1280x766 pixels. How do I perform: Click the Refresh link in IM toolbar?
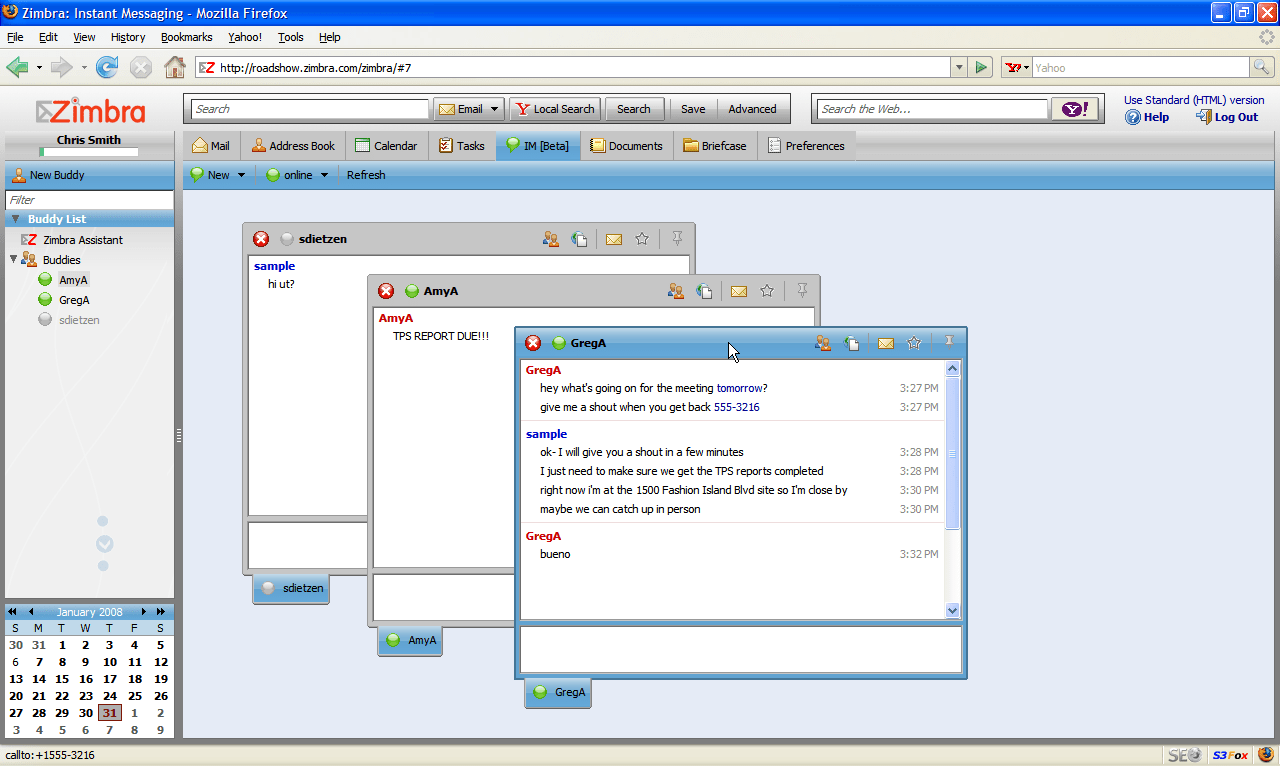[365, 175]
